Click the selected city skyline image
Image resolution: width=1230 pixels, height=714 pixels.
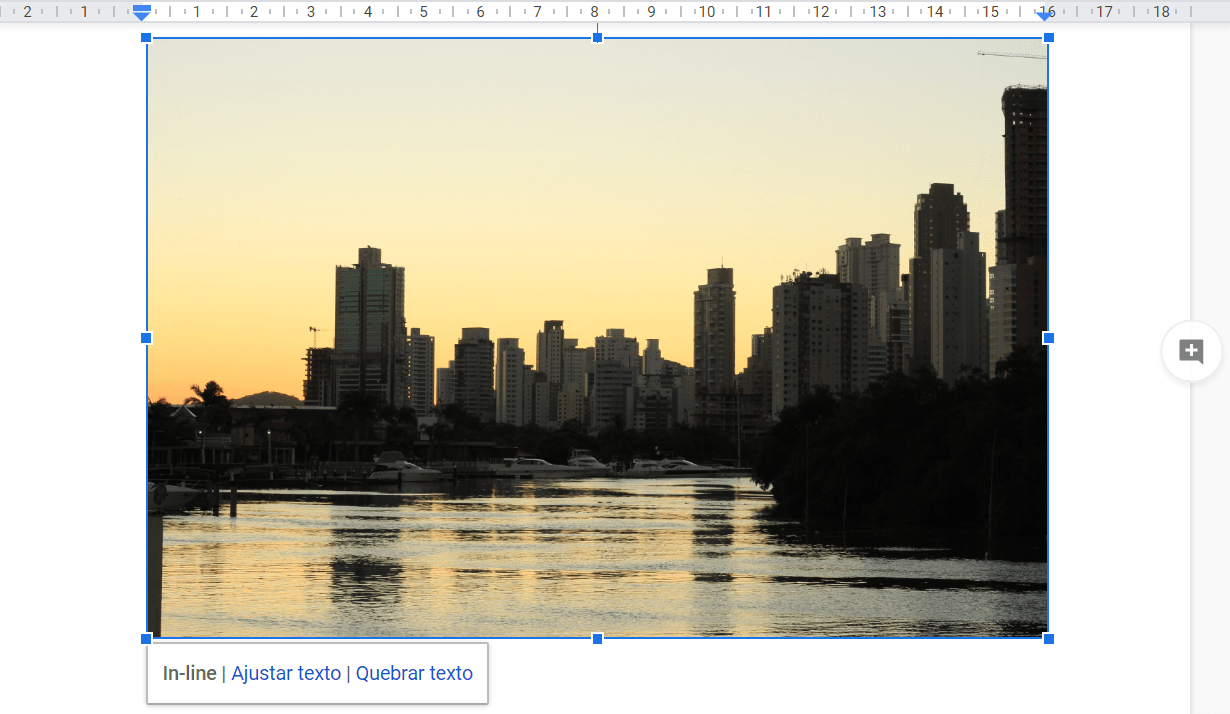[597, 250]
